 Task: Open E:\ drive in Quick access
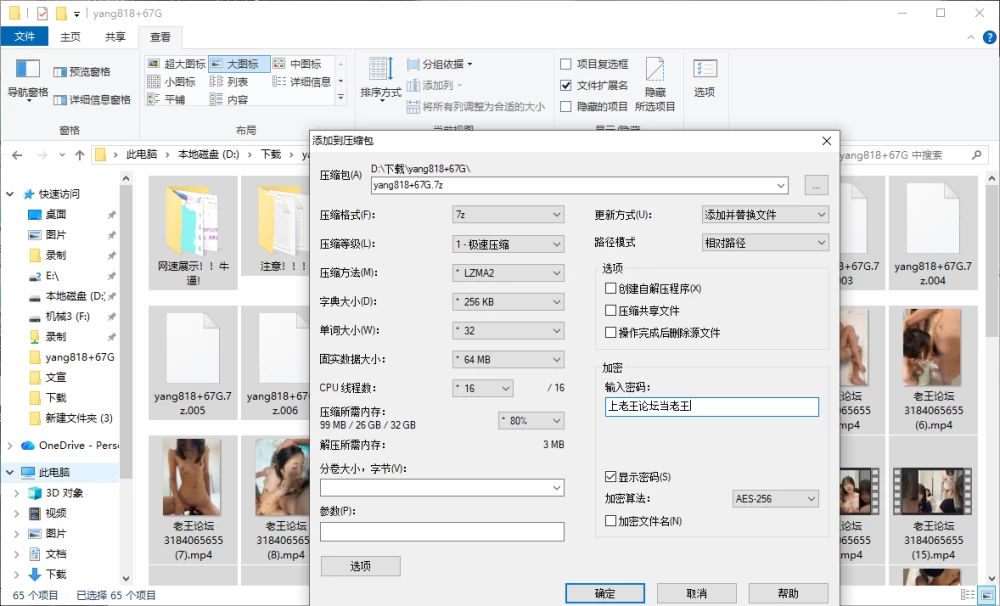pos(52,276)
